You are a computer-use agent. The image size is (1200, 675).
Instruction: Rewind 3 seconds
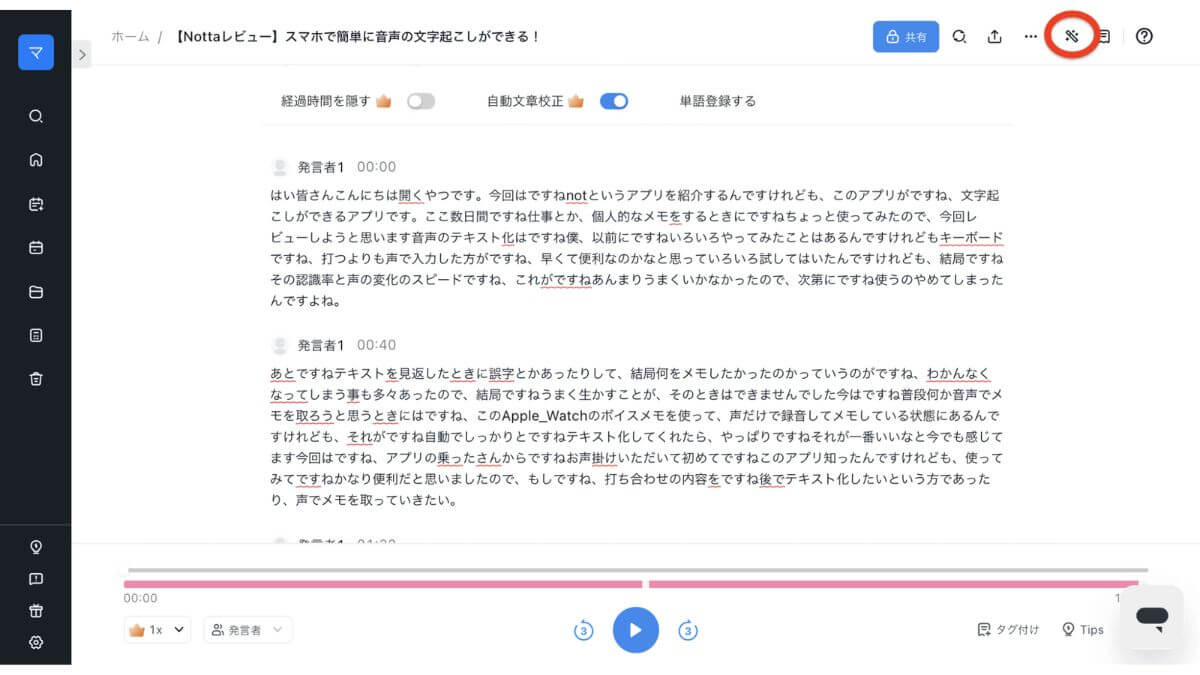(x=584, y=630)
